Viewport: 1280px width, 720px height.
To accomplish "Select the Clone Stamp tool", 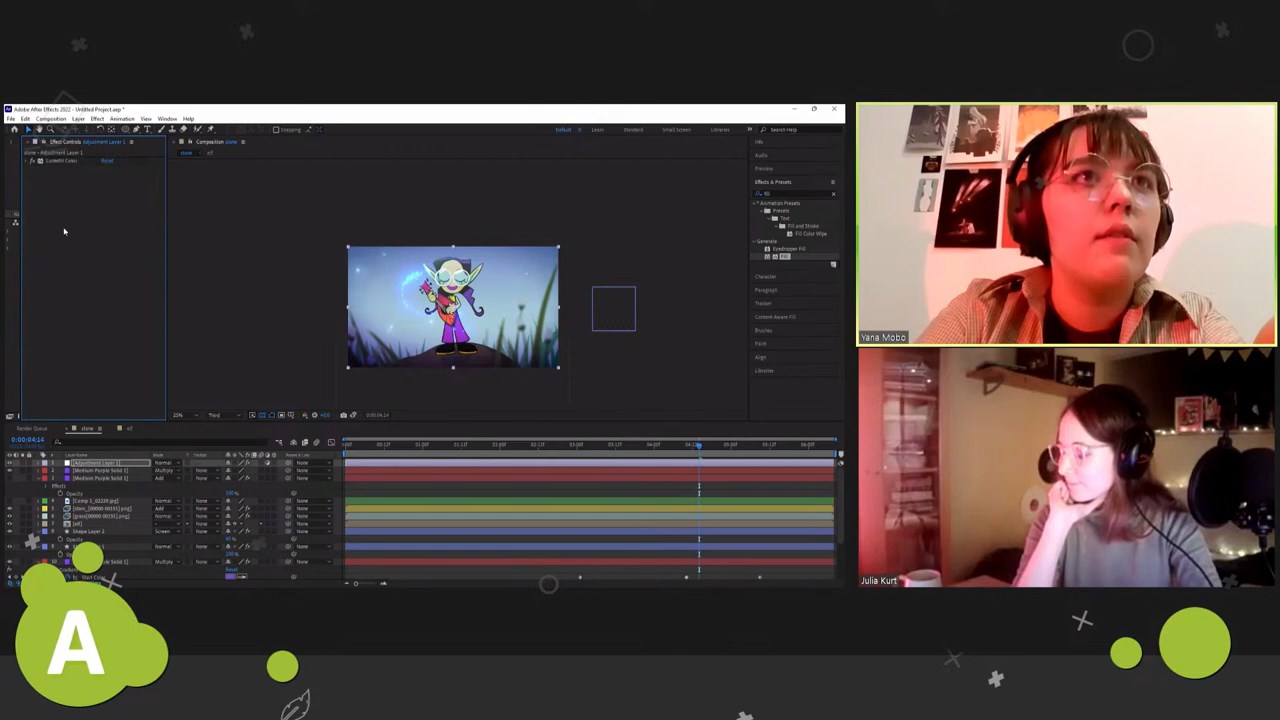I will (x=172, y=129).
